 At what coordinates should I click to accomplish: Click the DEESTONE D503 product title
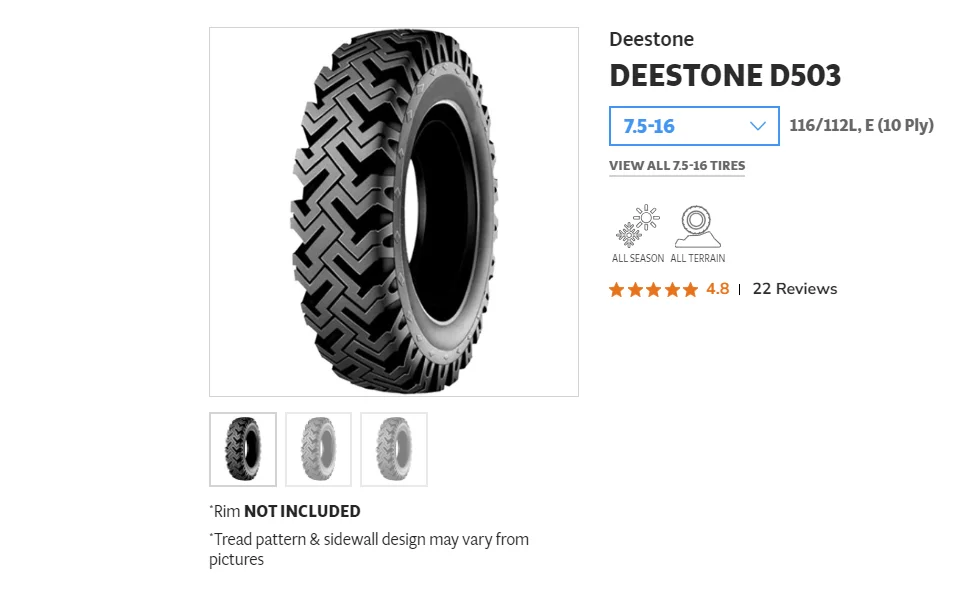pyautogui.click(x=725, y=76)
